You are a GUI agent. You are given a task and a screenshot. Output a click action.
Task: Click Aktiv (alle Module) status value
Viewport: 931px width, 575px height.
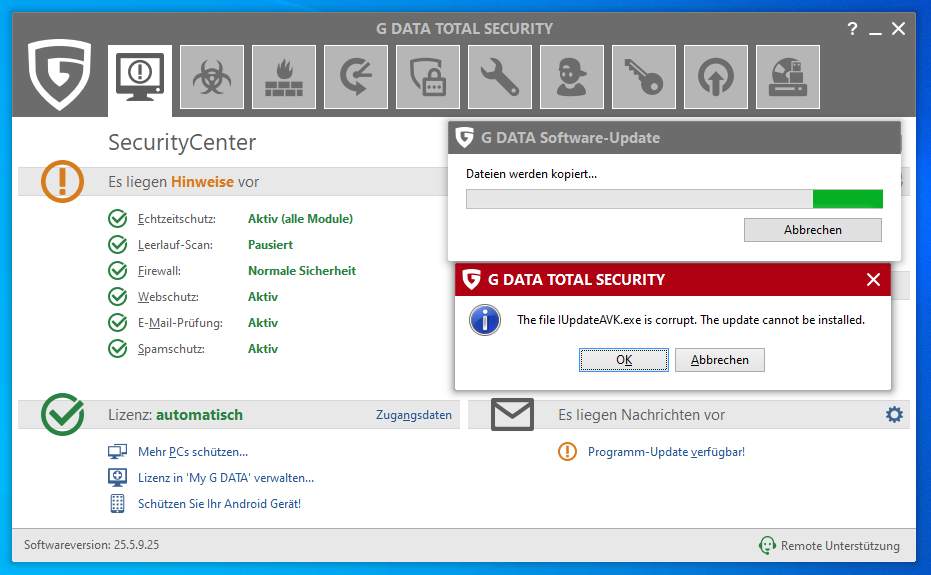300,219
